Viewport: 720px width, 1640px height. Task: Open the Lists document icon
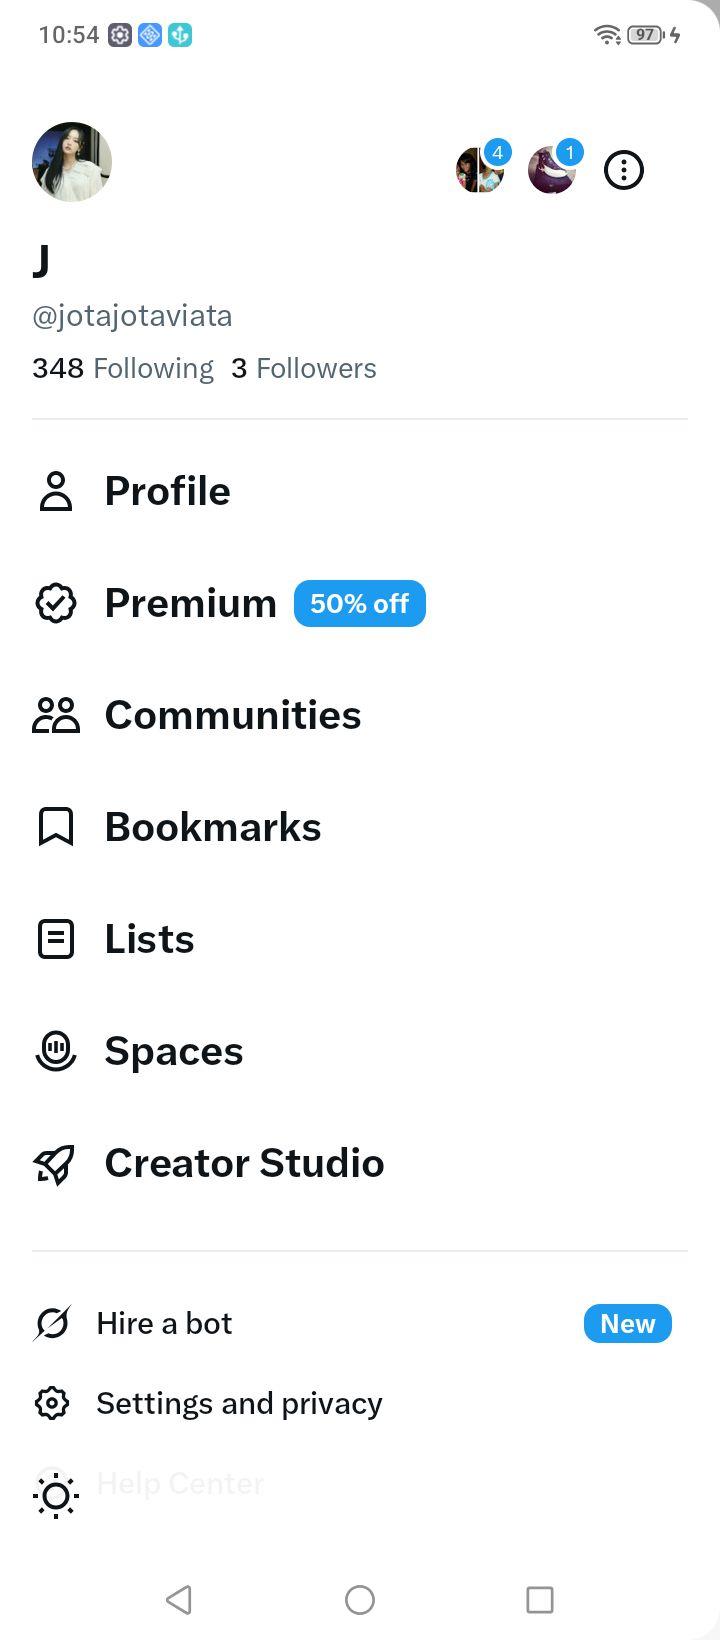pos(56,939)
